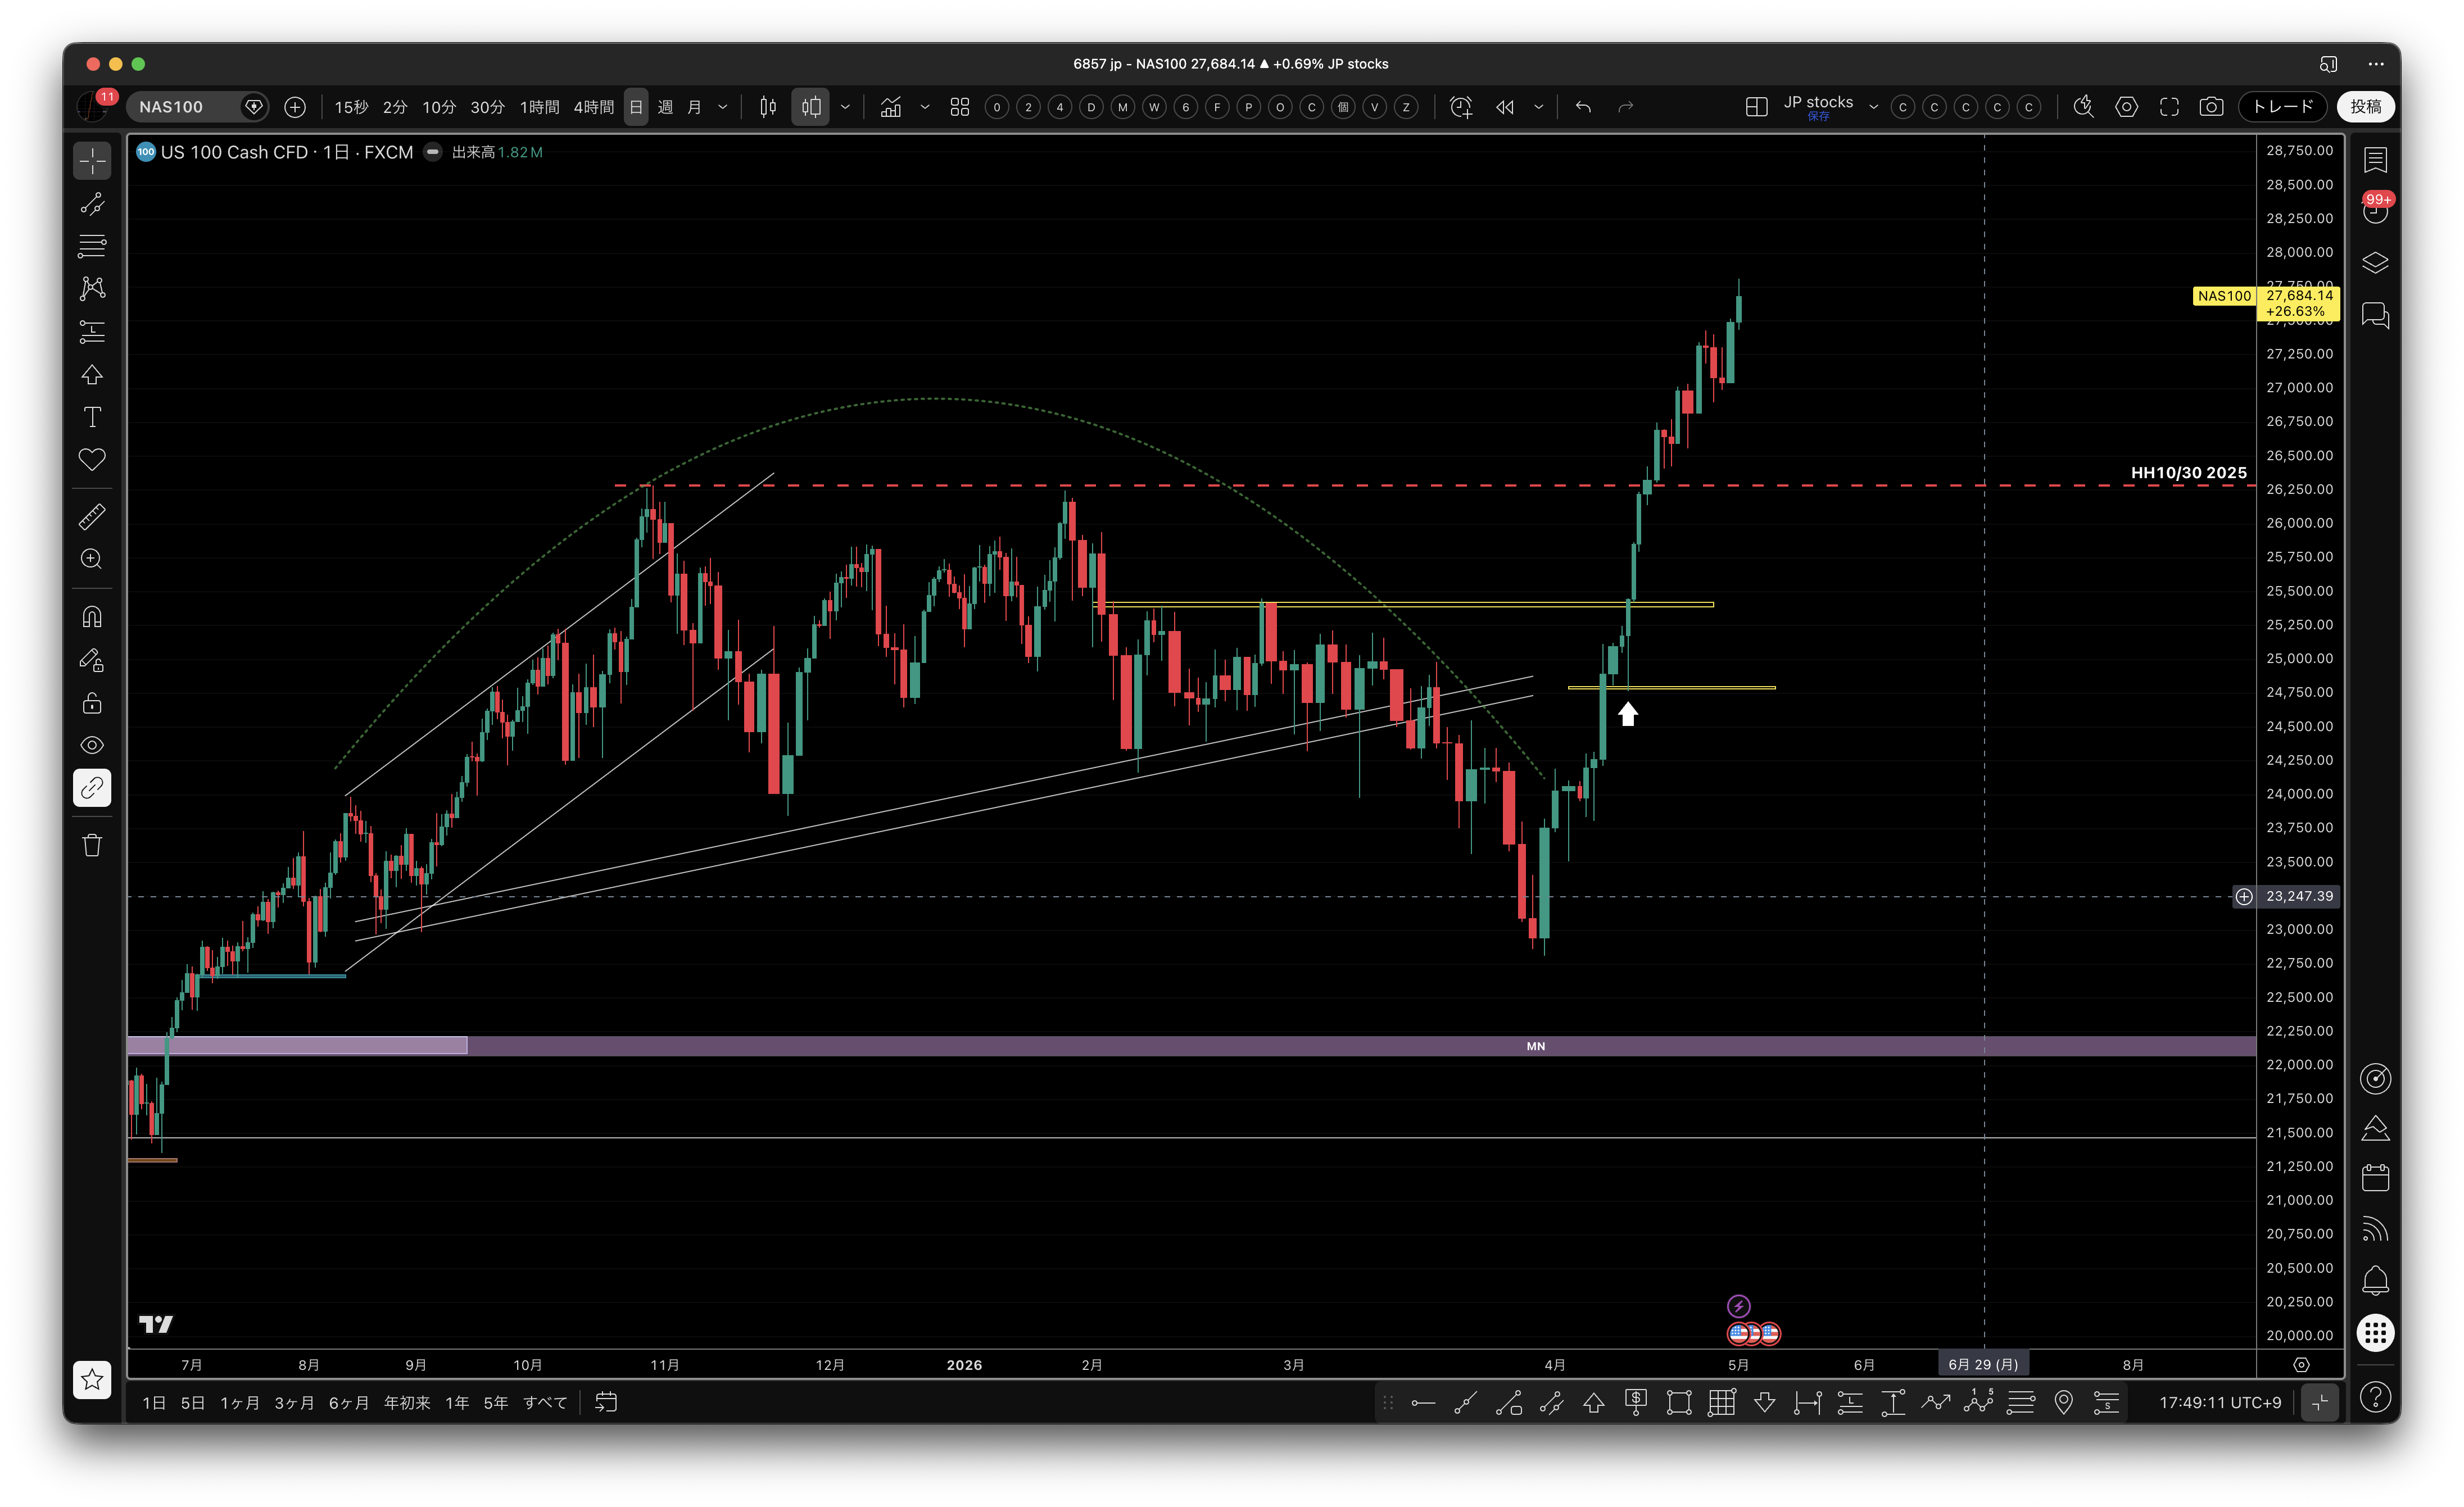Click the 投稿 publish button
This screenshot has height=1507, width=2464.
(2366, 107)
